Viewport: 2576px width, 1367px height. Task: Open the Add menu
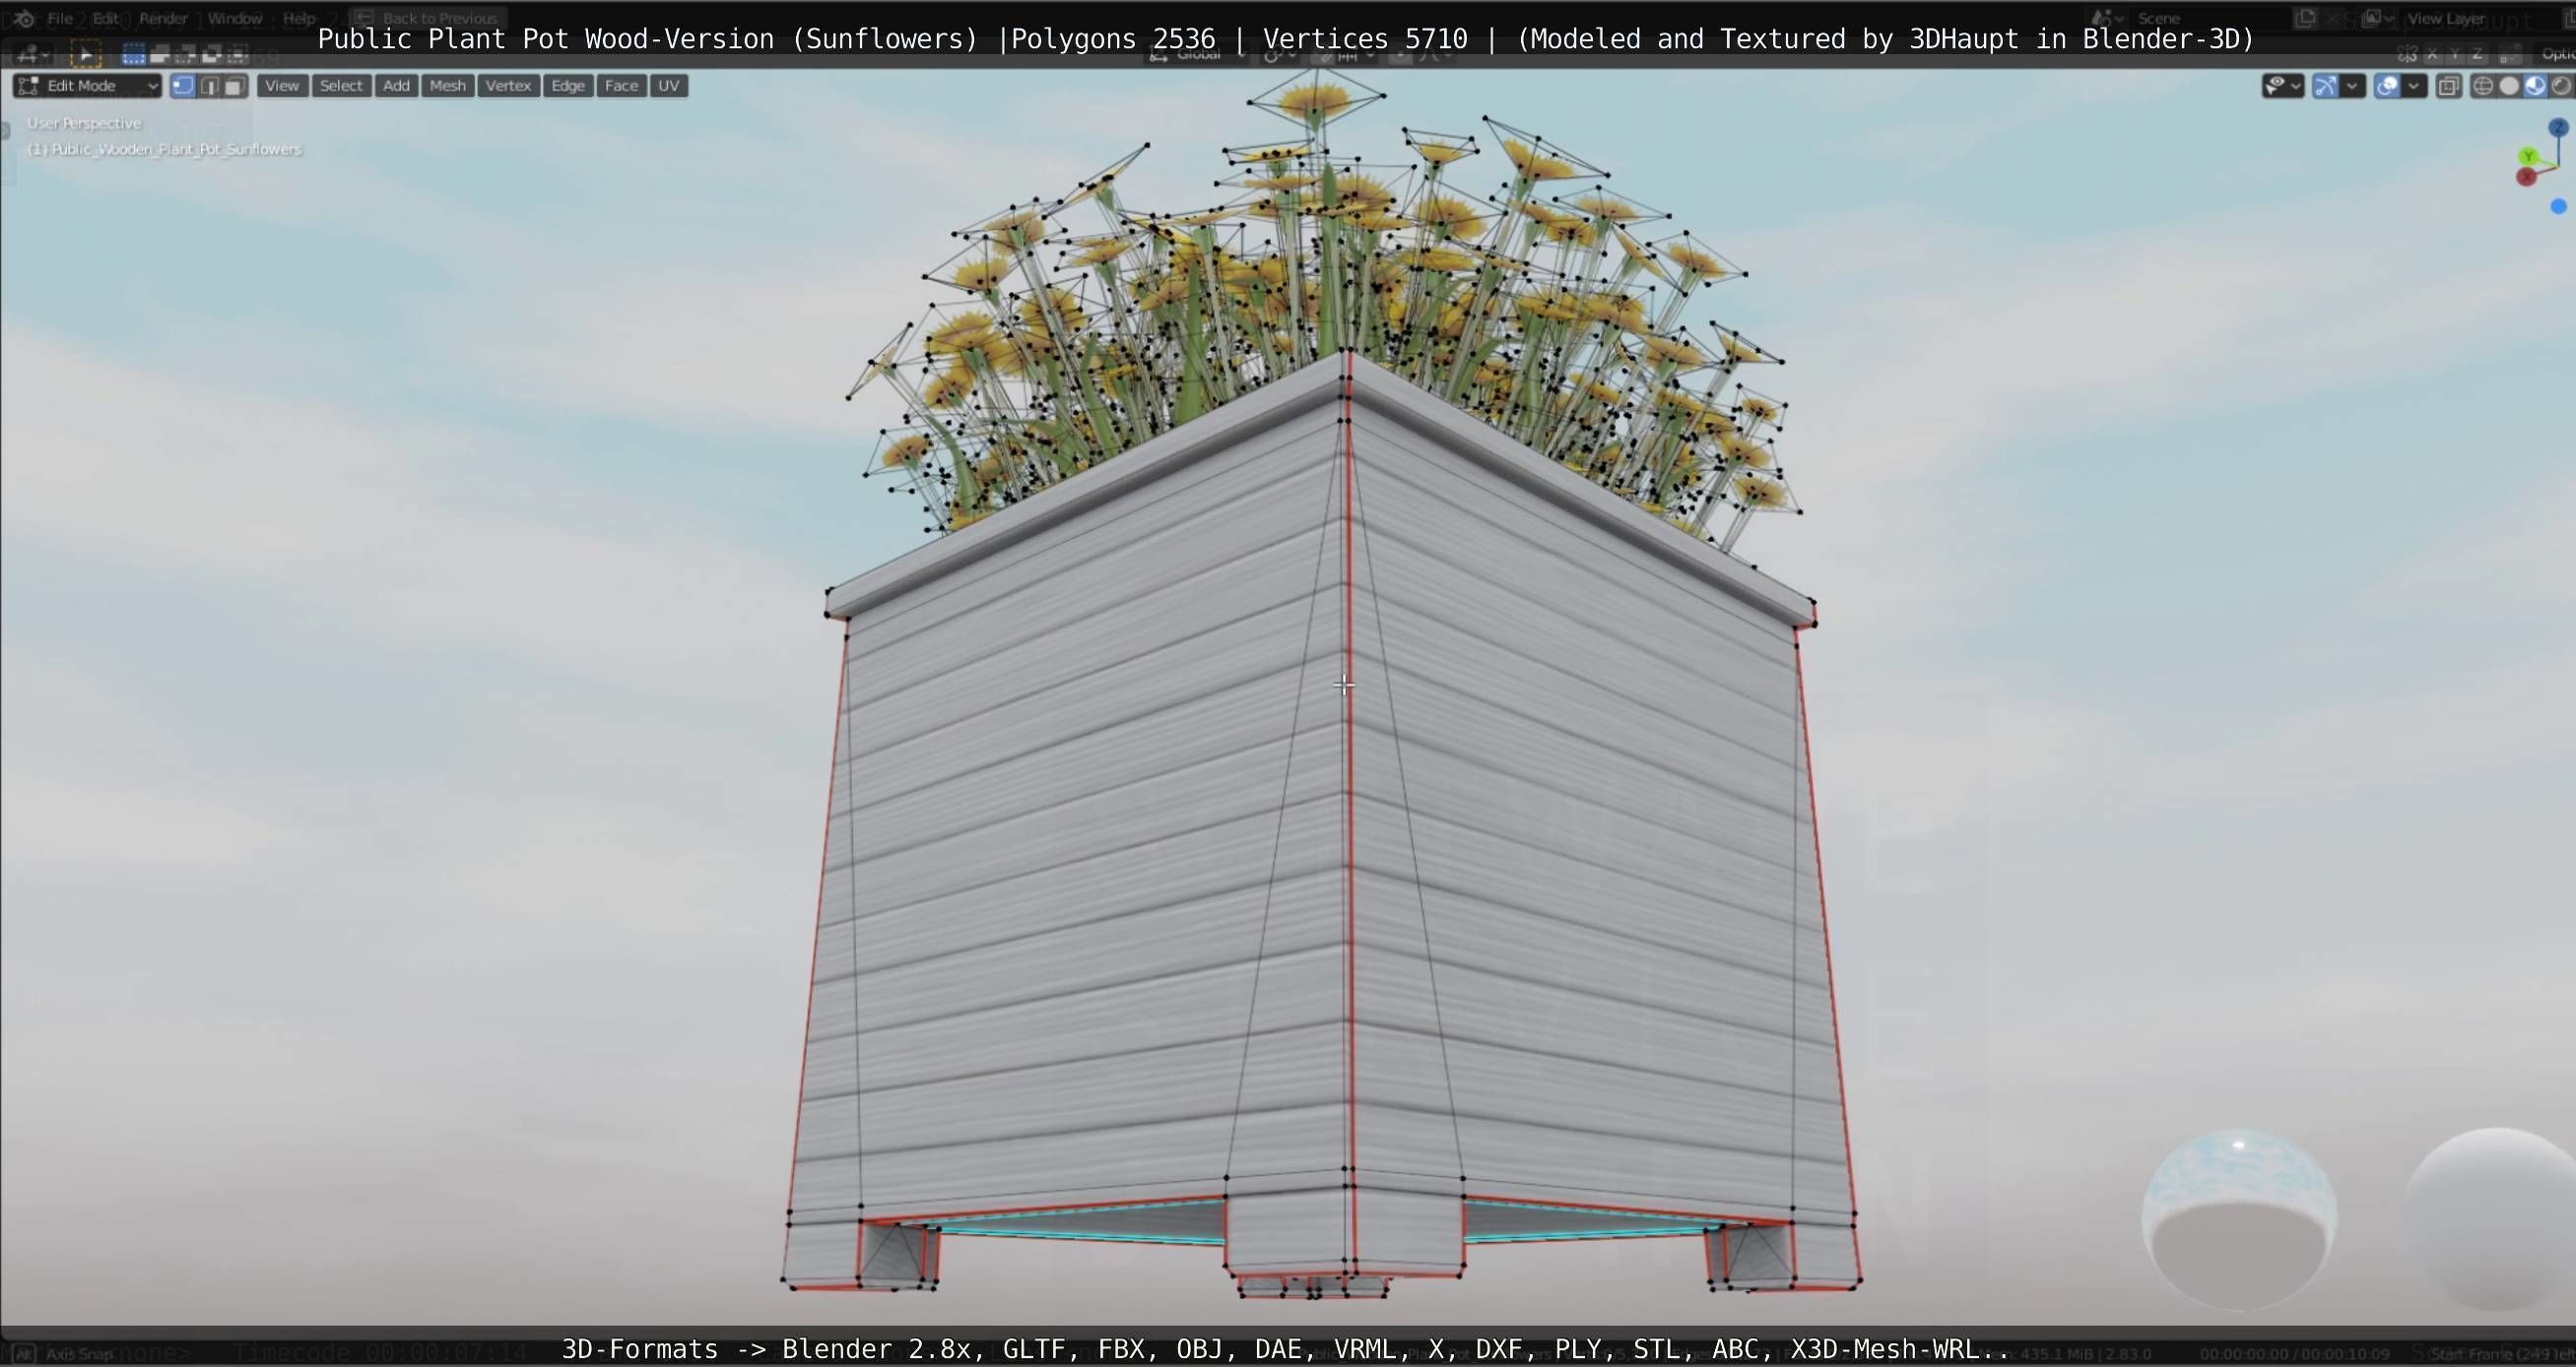point(396,86)
